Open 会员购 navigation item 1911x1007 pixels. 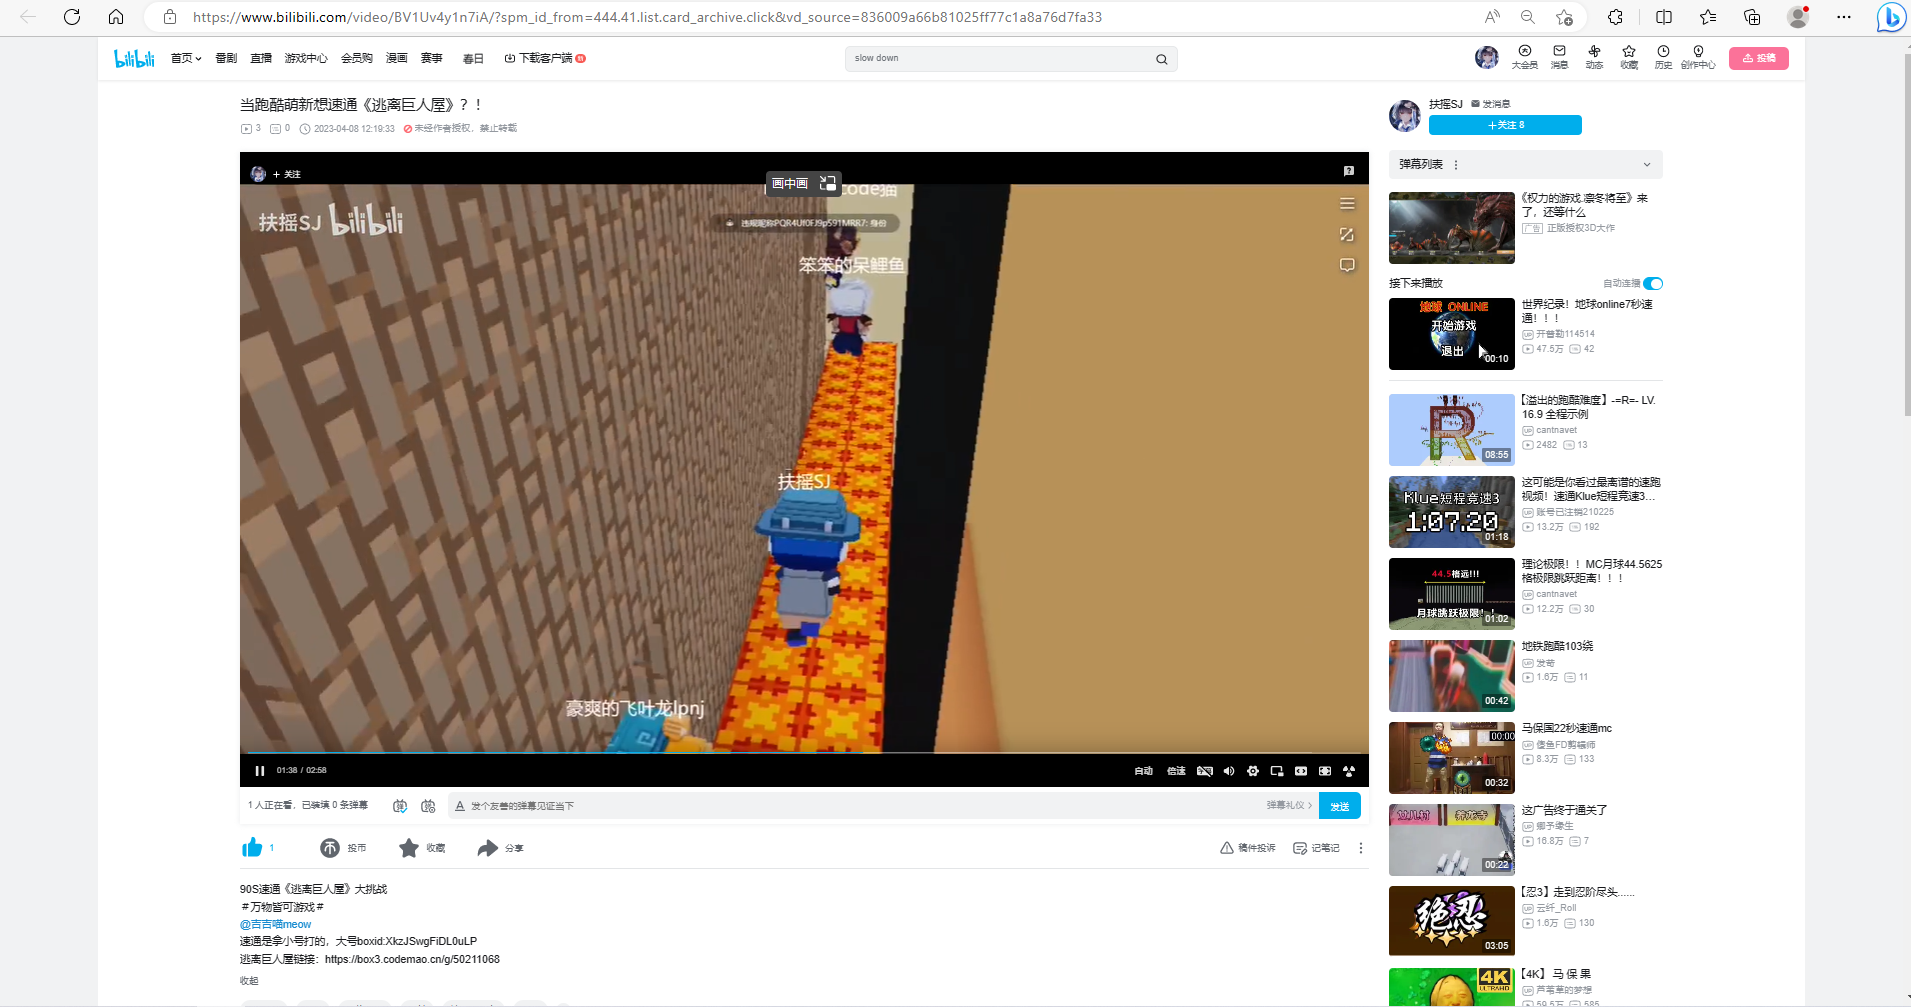point(357,59)
